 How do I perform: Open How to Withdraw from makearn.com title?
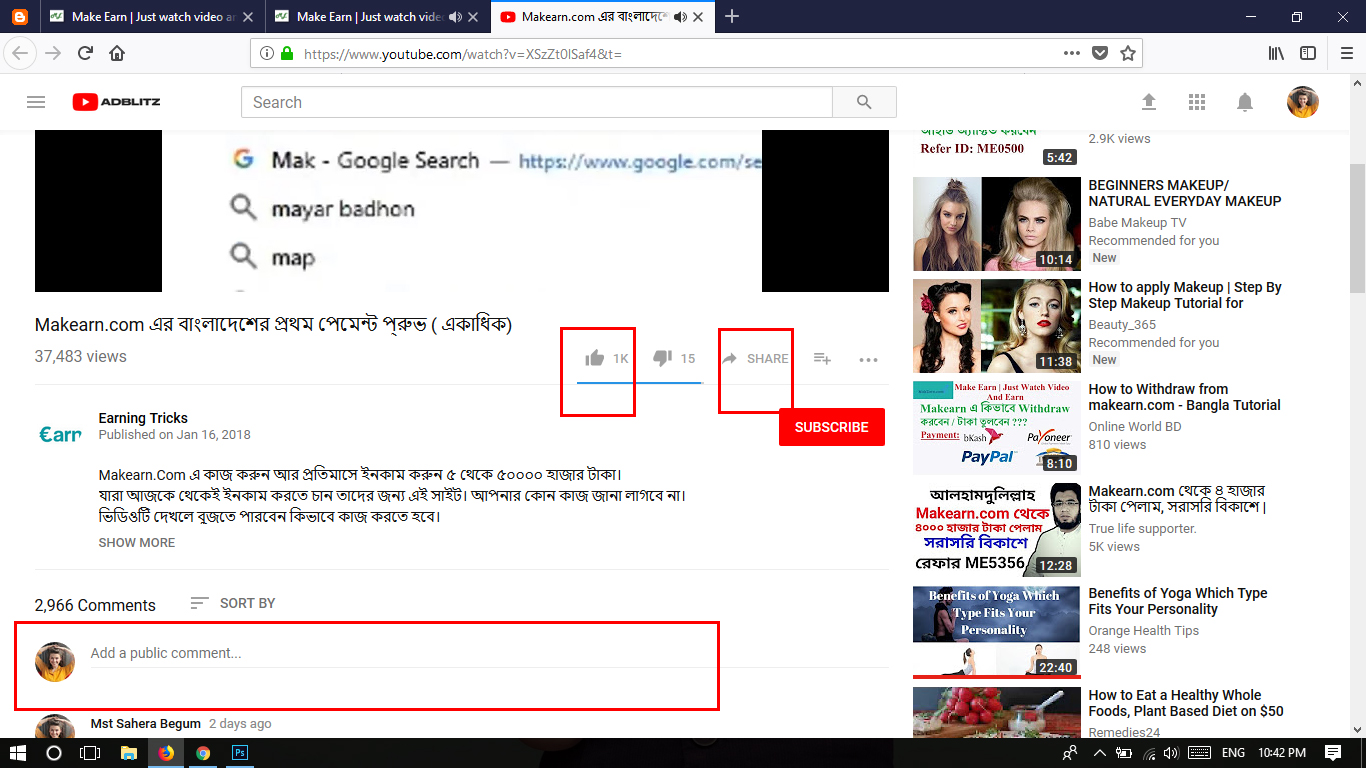click(x=1185, y=397)
